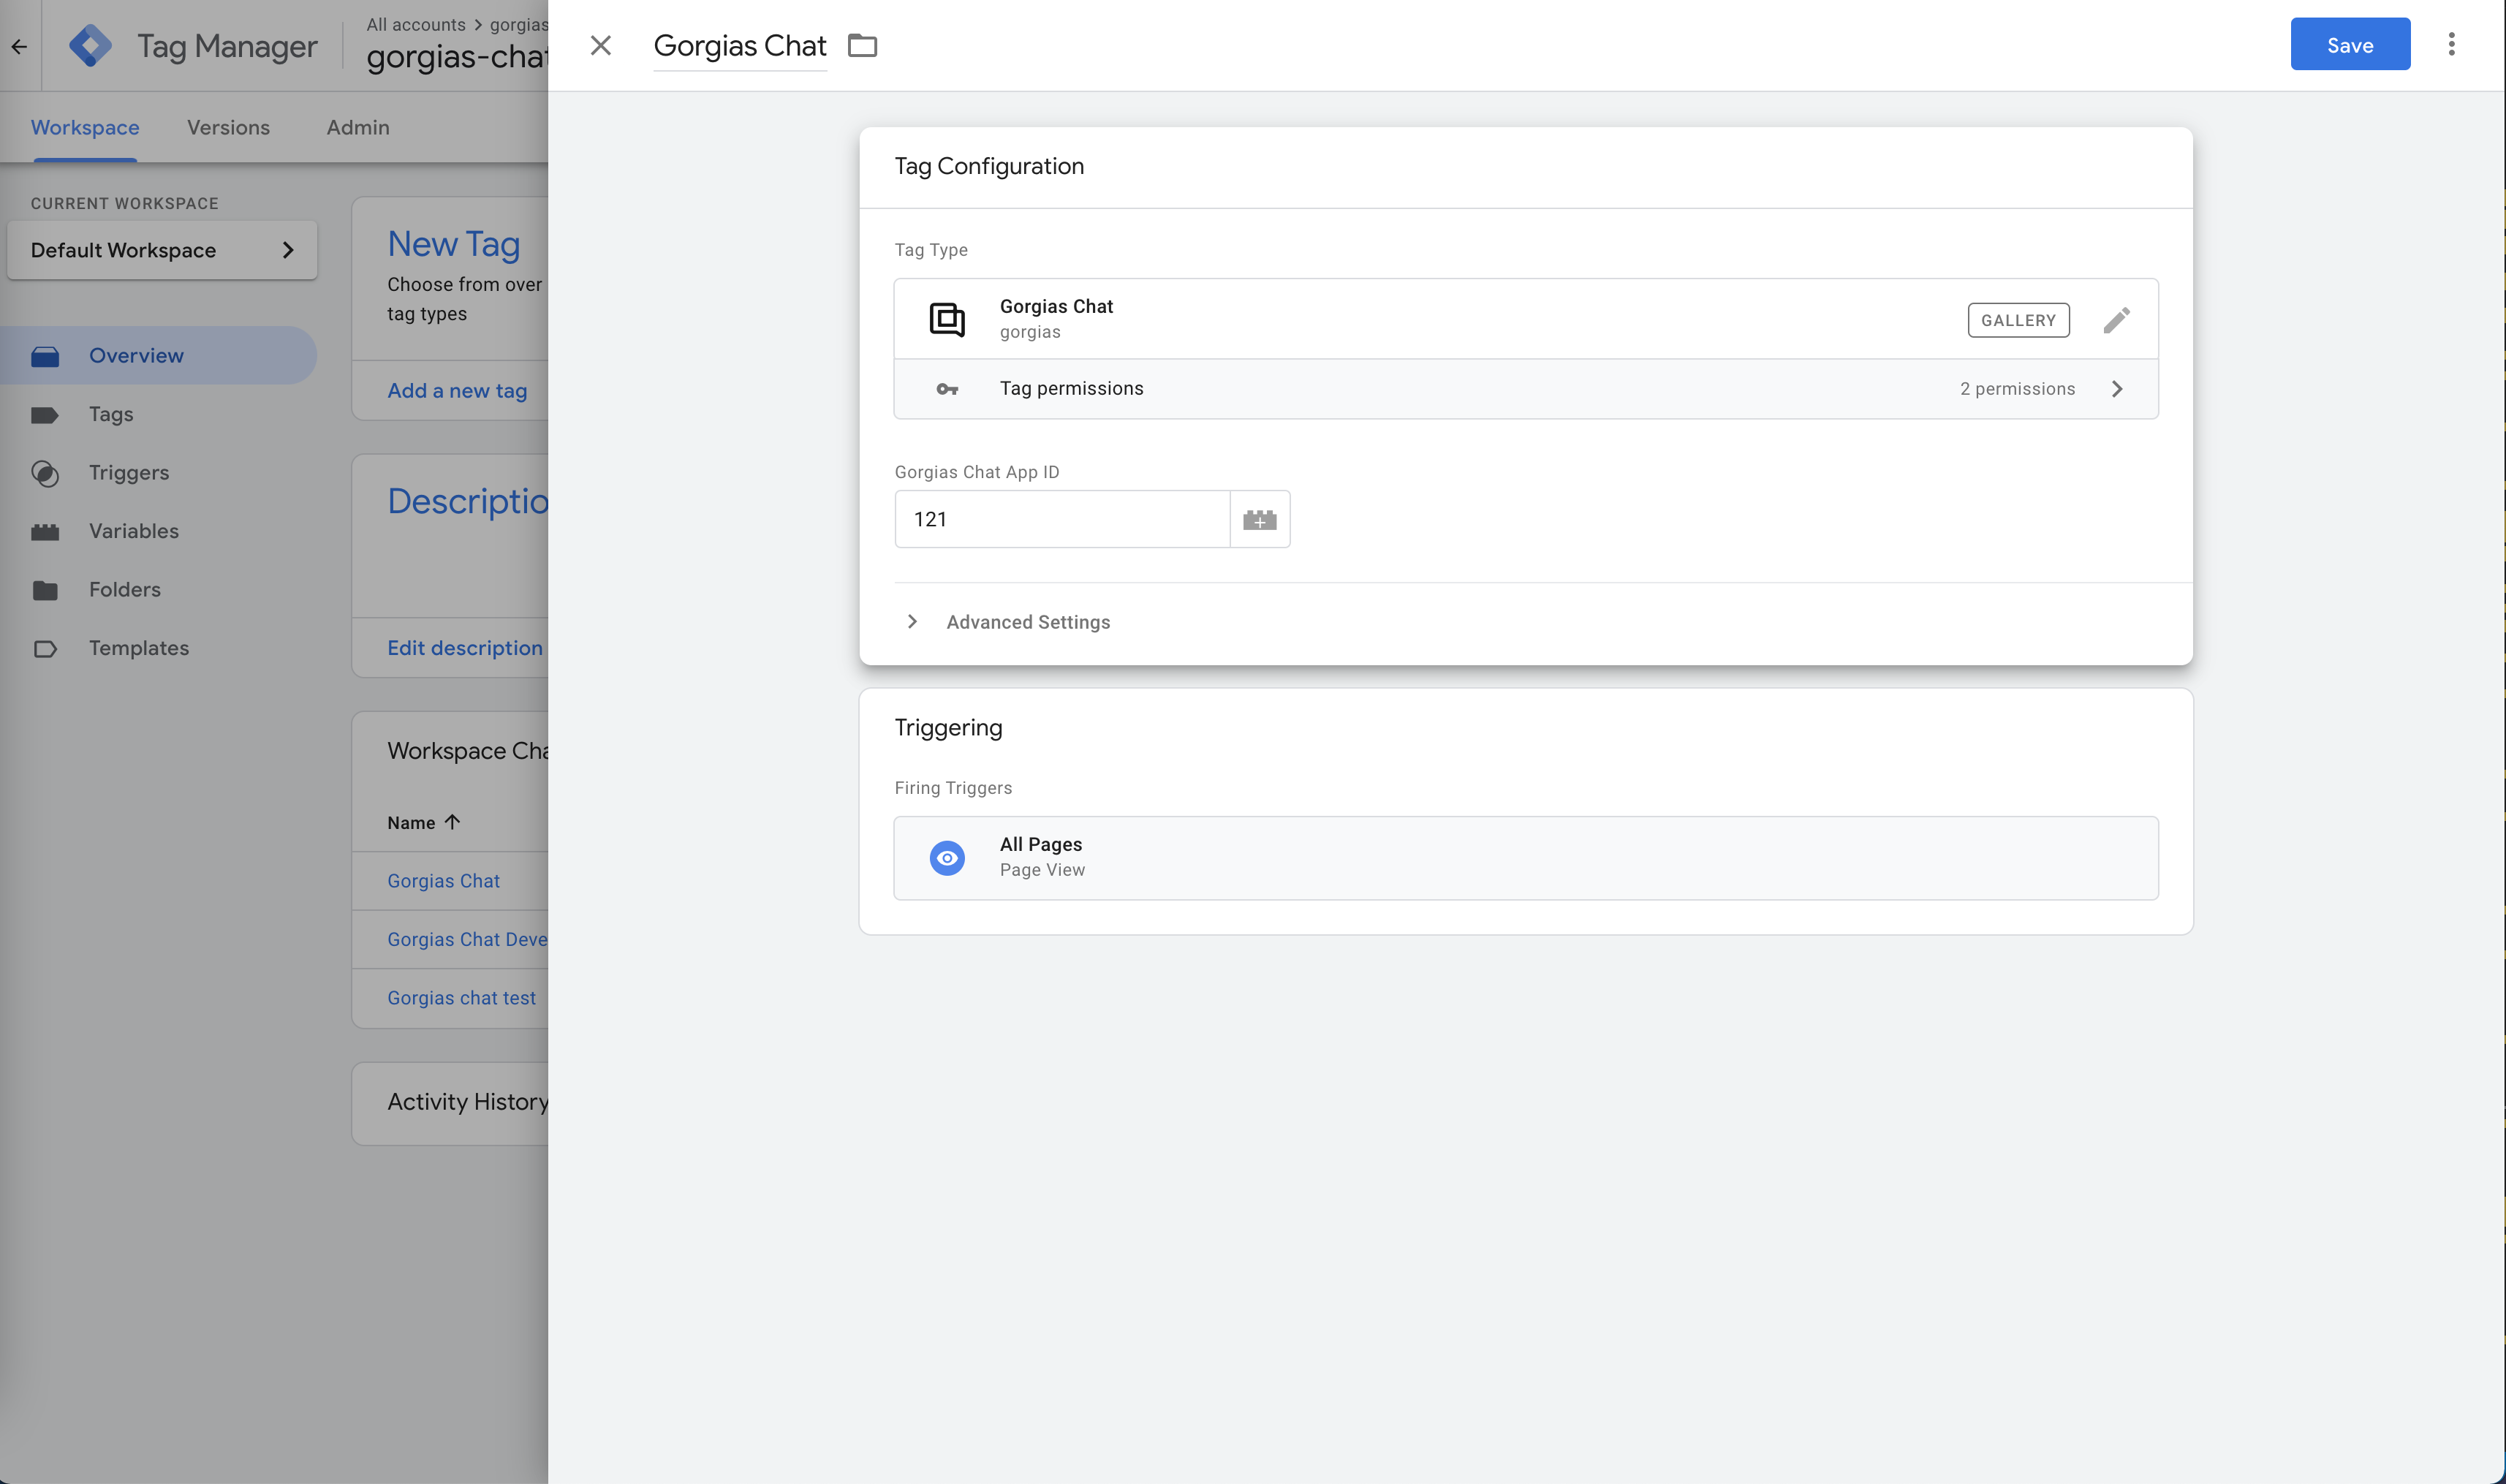Expand Tag permissions chevron
2506x1484 pixels.
[x=2117, y=389]
